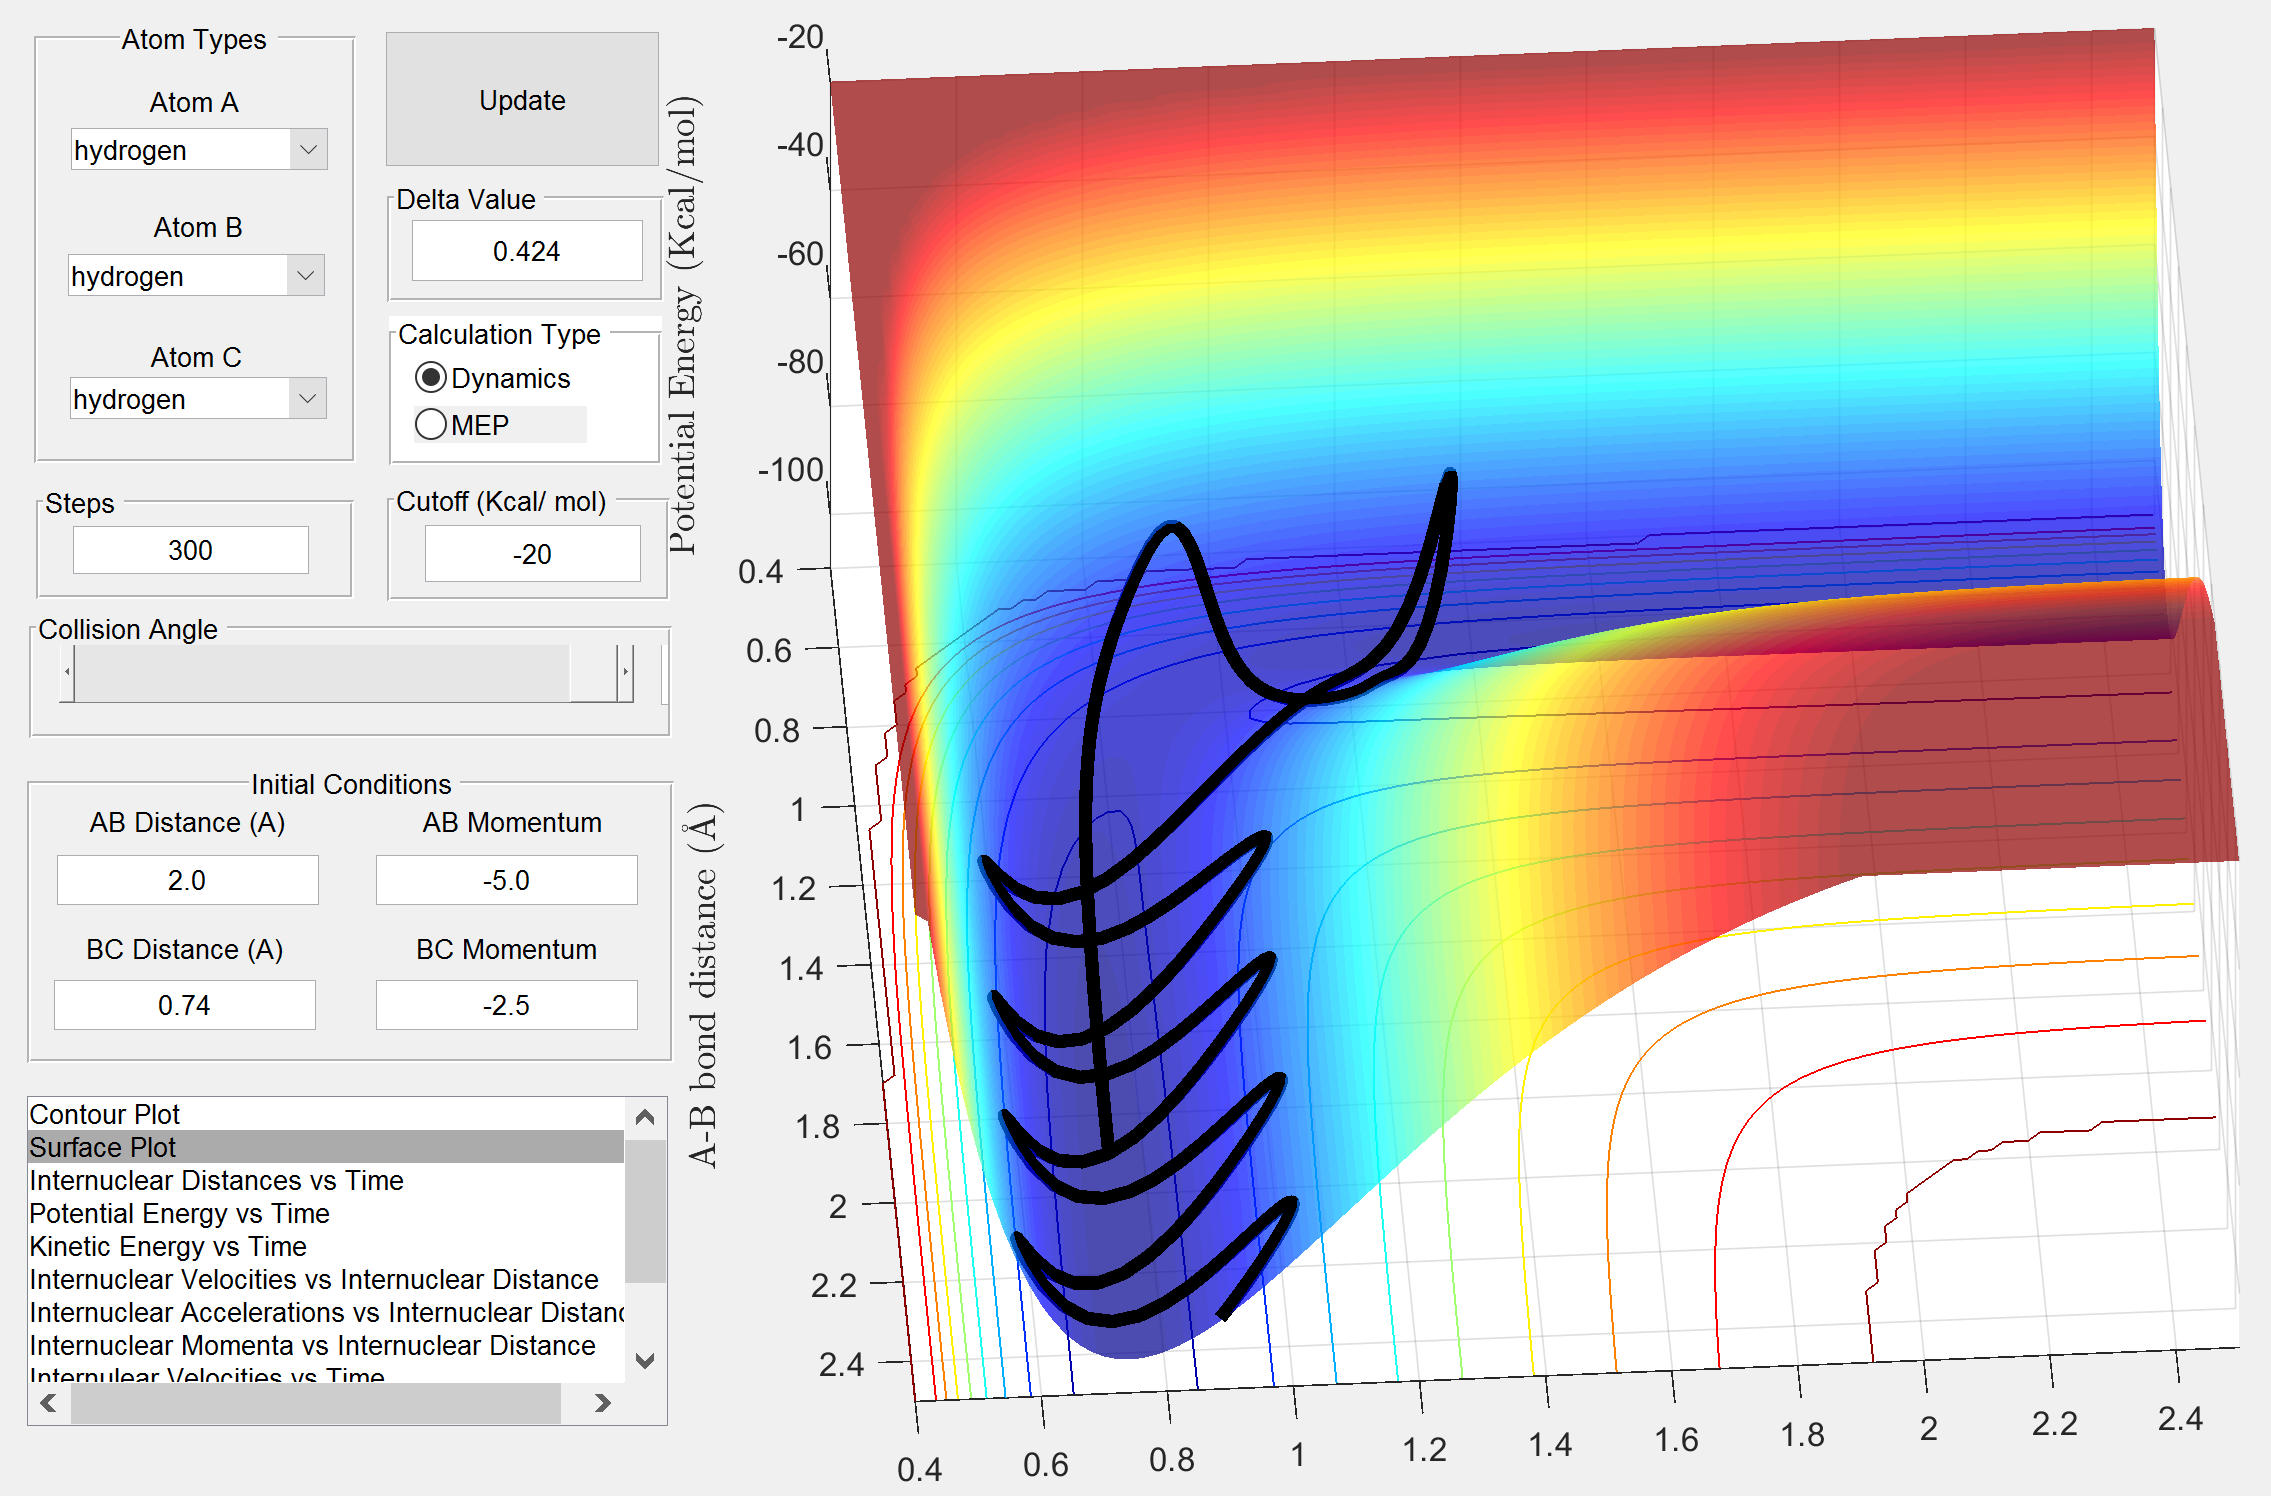Click Collision Angle slider right arrow

(x=626, y=672)
